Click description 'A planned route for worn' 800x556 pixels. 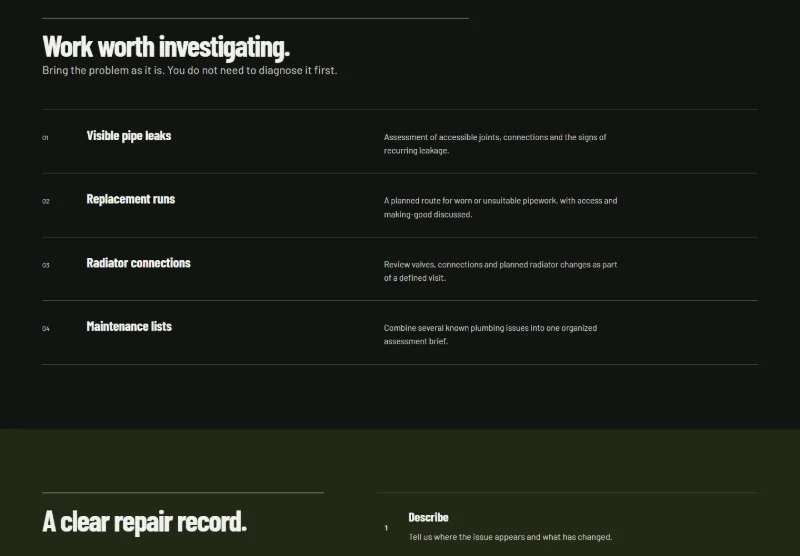[501, 208]
